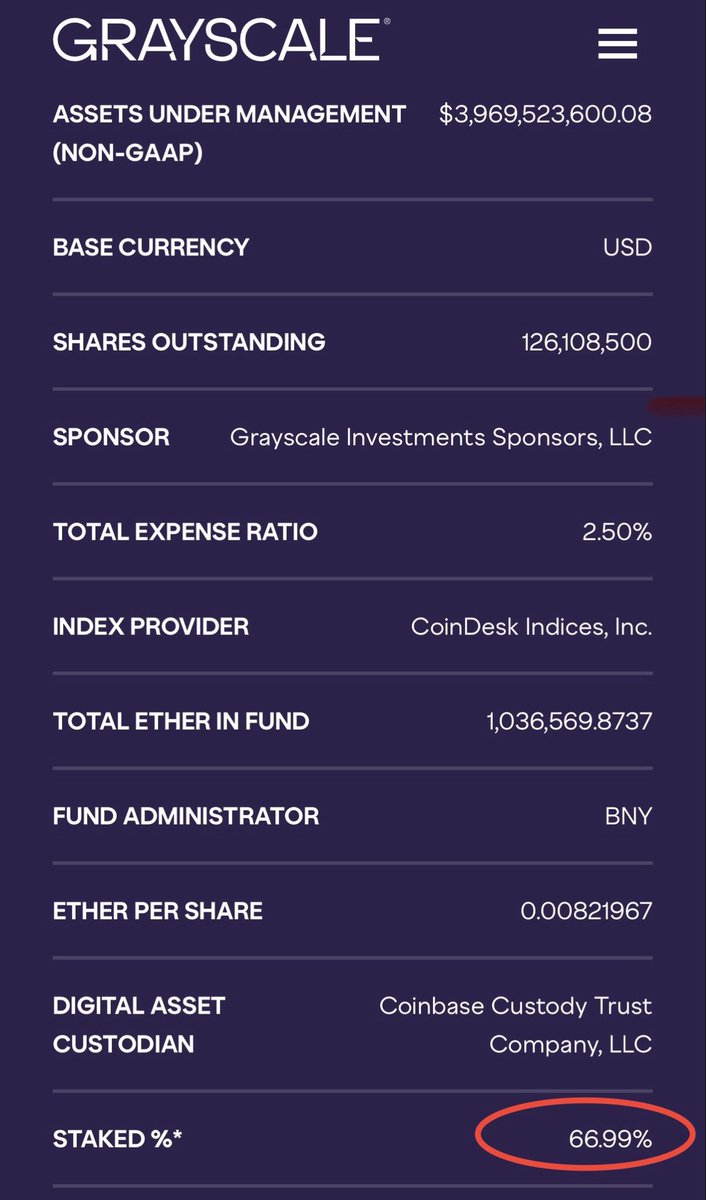Select the 126,108,500 shares value
Screen dimensions: 706x1200
(586, 342)
